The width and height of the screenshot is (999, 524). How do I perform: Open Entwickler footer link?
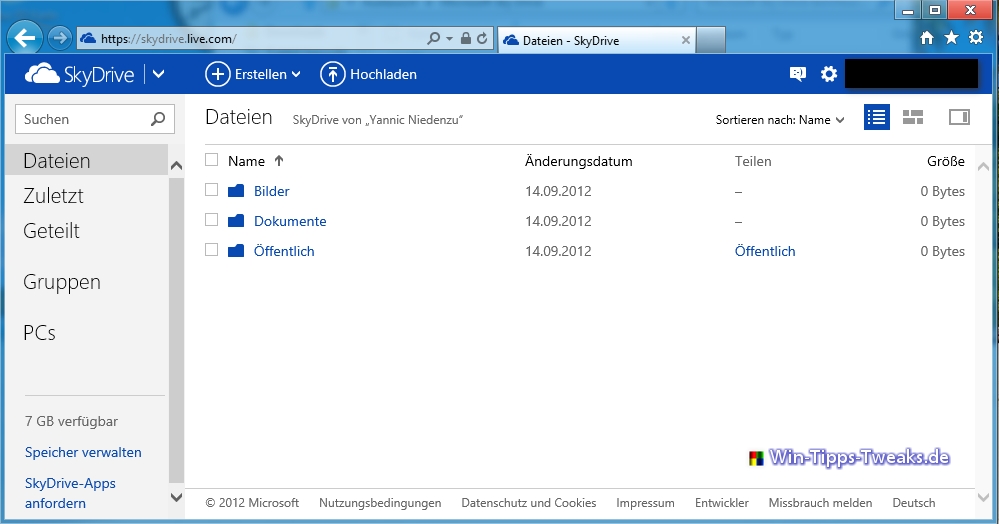point(722,503)
